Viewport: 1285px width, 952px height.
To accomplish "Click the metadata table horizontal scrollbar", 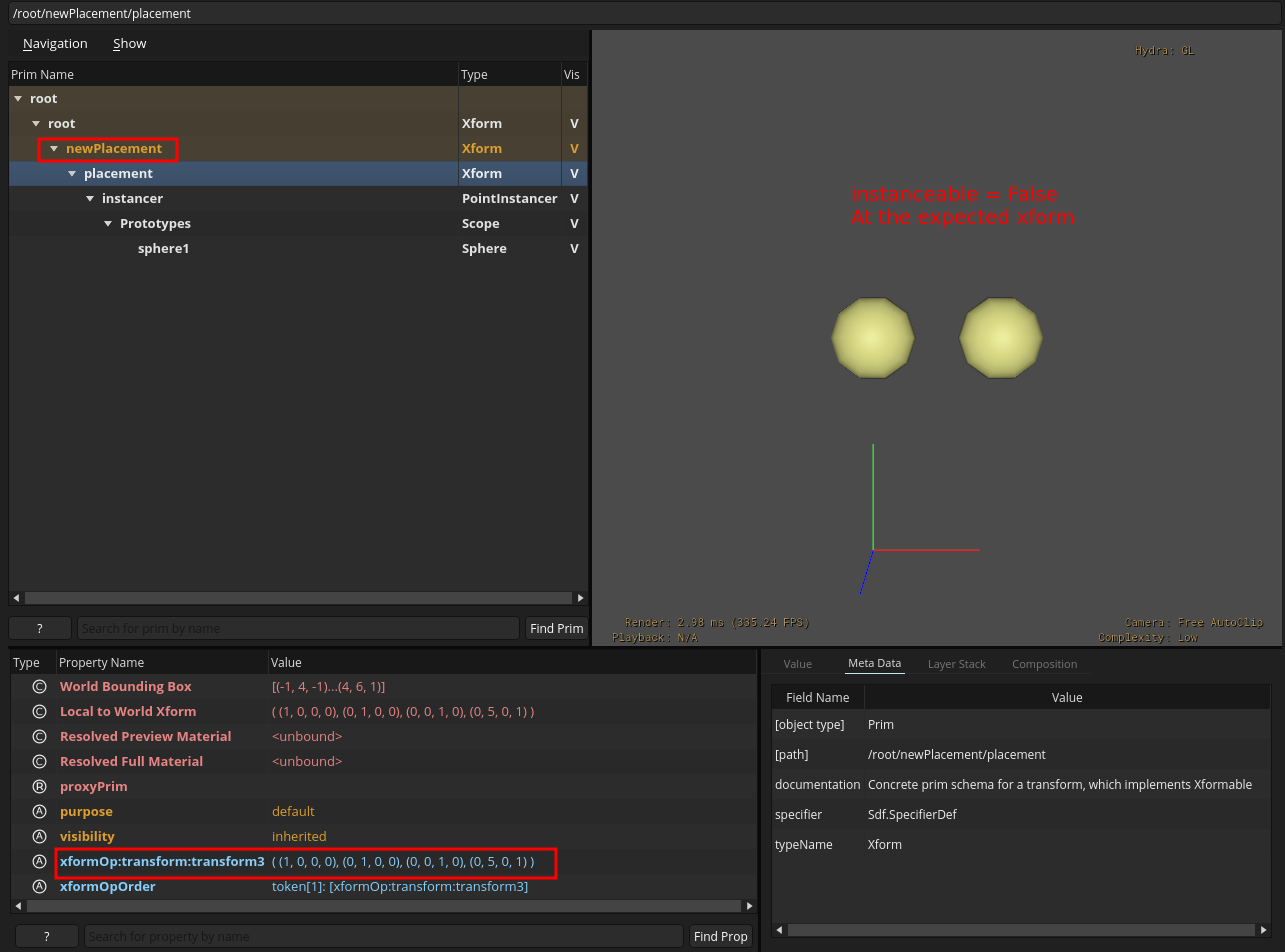I will [1021, 930].
